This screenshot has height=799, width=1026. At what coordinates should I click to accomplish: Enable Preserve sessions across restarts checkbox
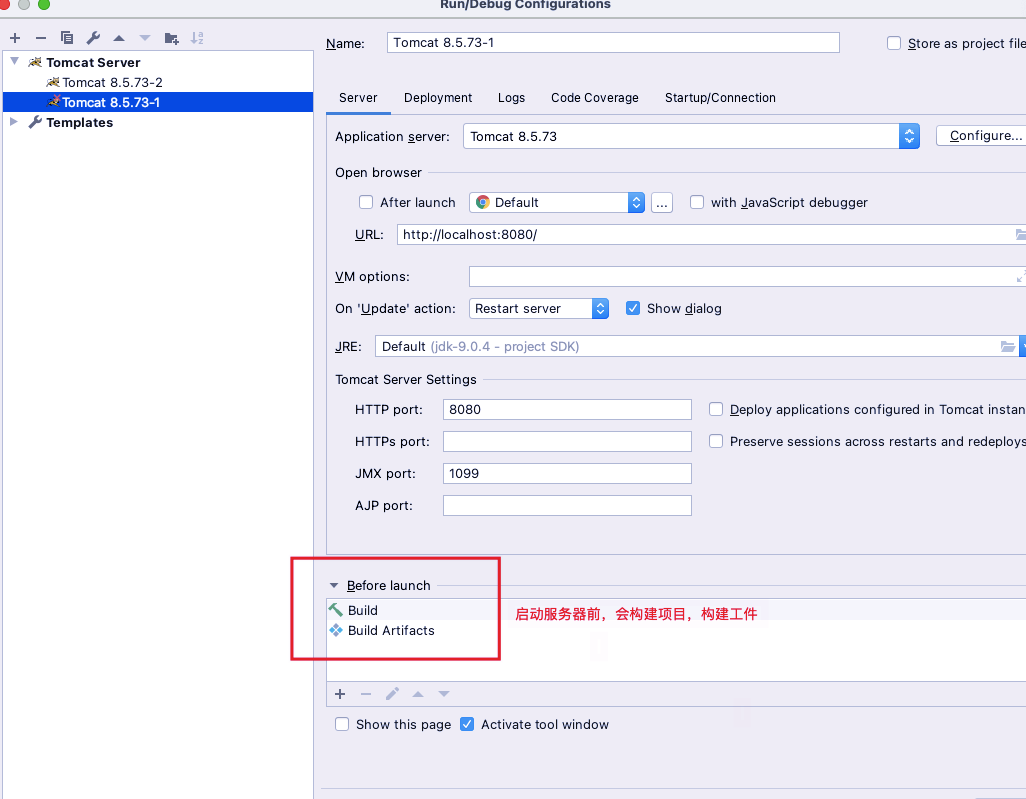click(716, 441)
